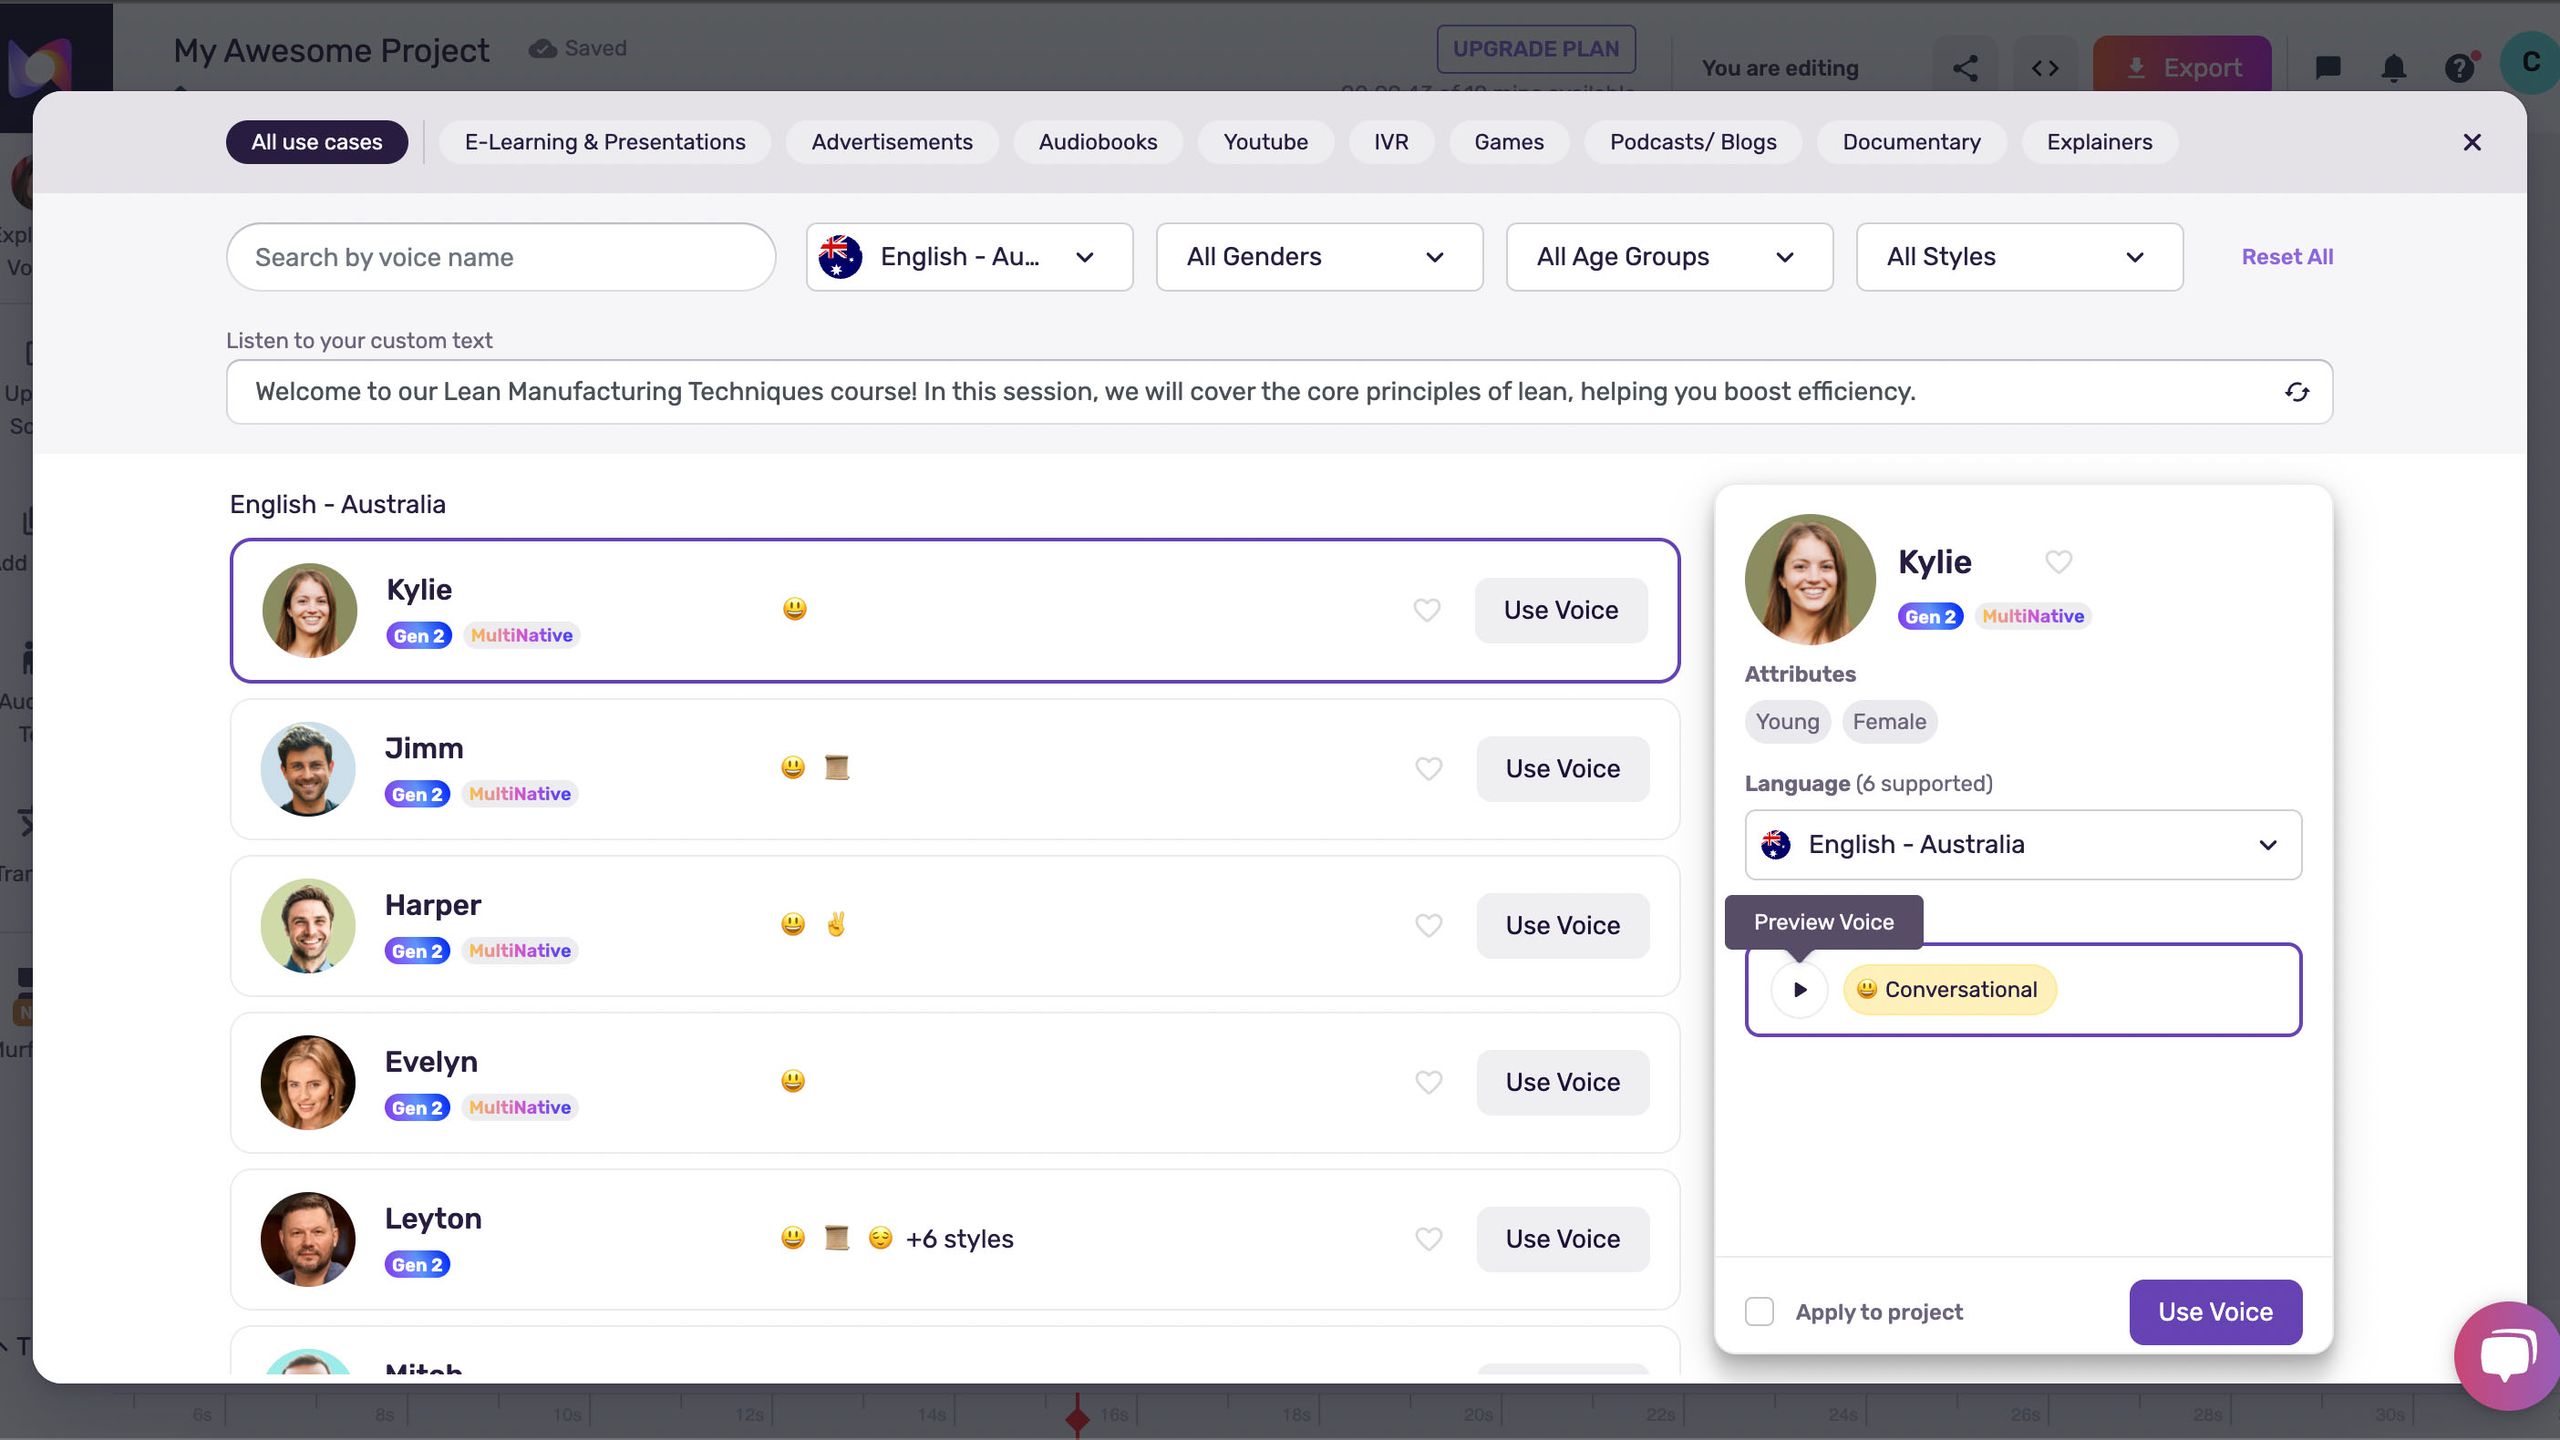This screenshot has height=1440, width=2560.
Task: Open the embed code icon
Action: coord(2045,68)
